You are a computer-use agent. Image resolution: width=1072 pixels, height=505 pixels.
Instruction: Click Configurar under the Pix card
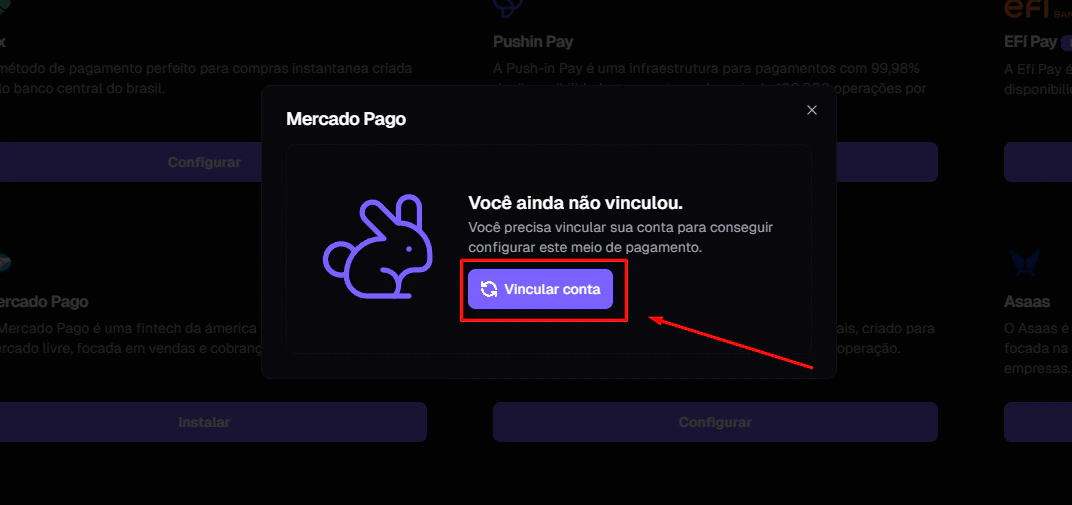pyautogui.click(x=204, y=162)
